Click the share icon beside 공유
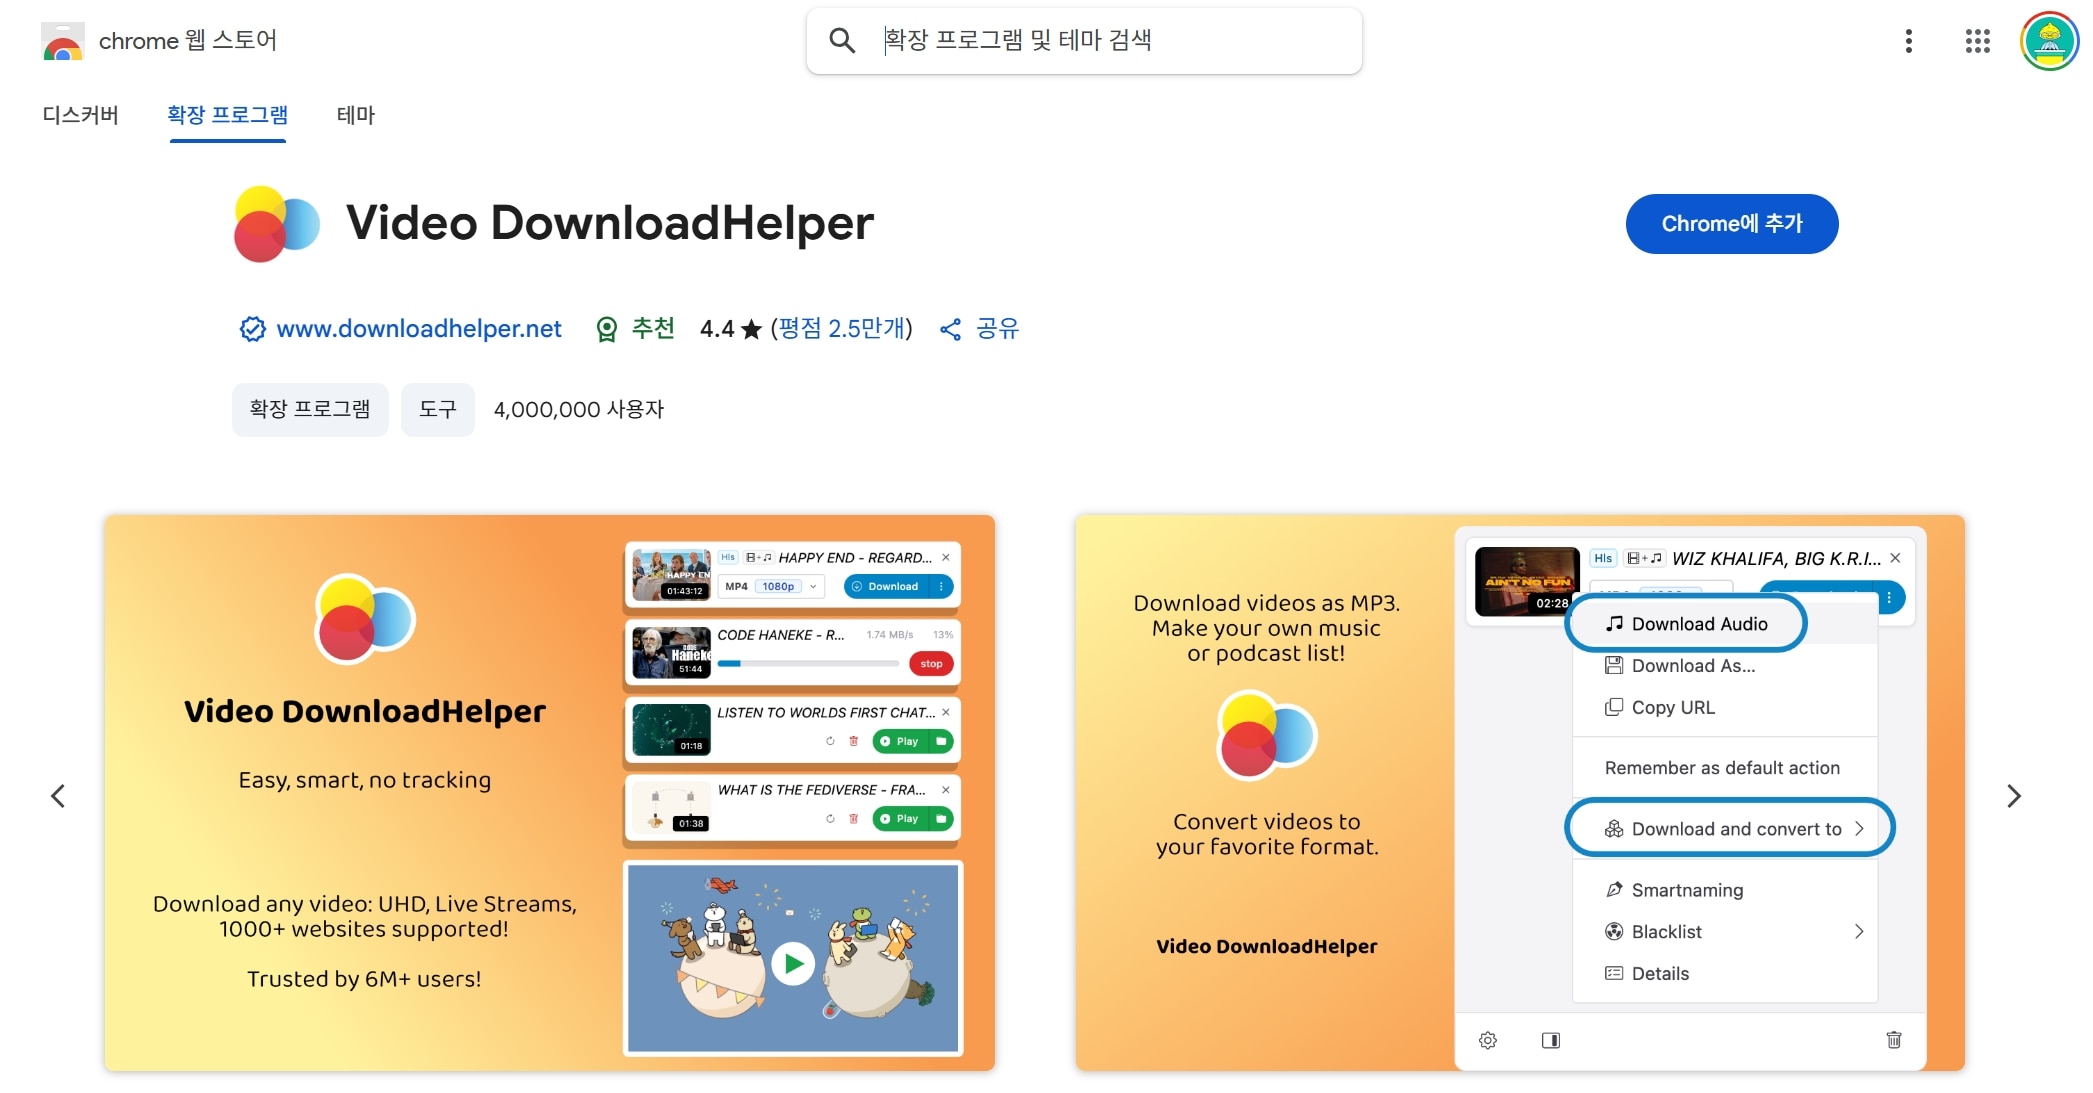Viewport: 2093px width, 1093px height. 950,329
